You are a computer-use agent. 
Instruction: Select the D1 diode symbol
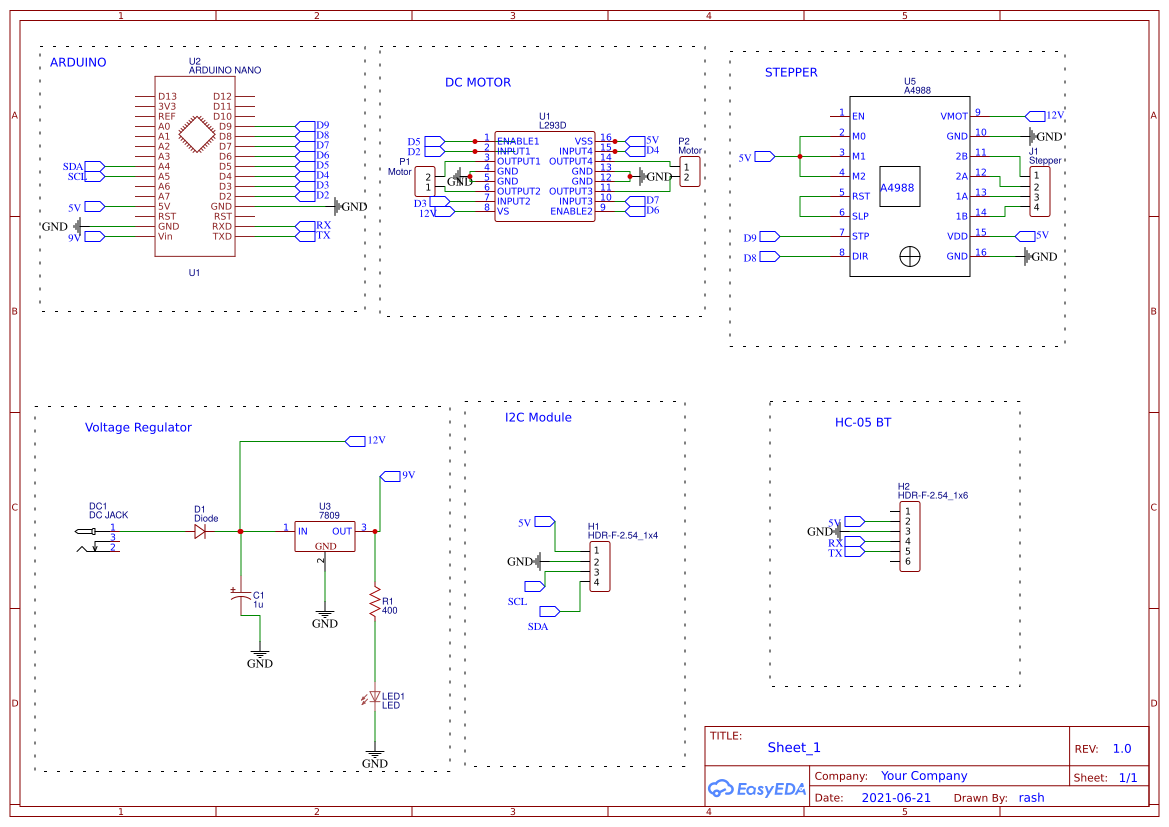click(201, 532)
